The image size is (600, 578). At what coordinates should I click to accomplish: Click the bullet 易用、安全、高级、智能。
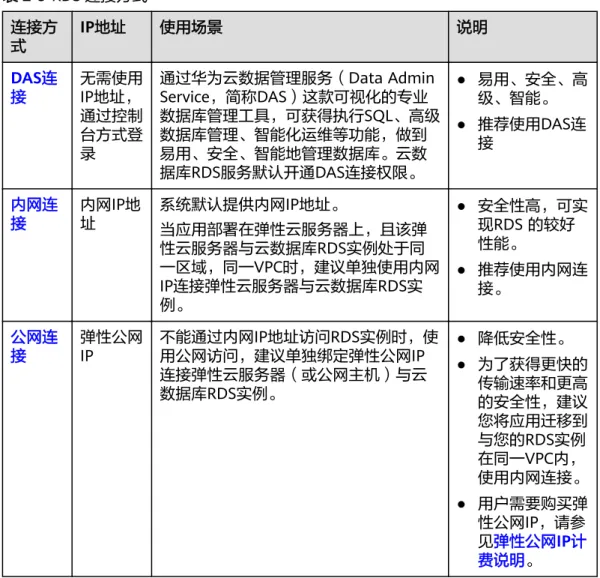532,89
